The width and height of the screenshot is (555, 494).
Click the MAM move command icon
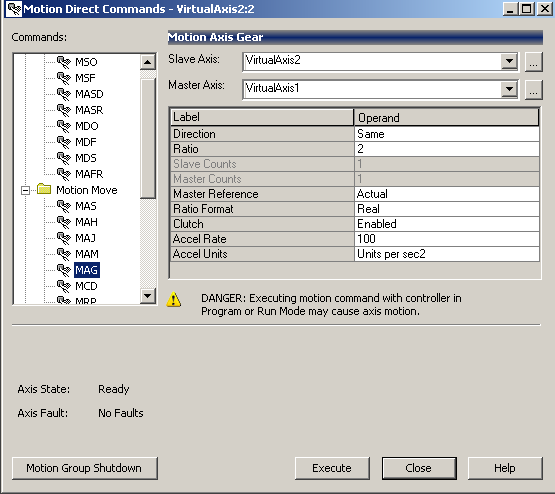click(x=64, y=254)
